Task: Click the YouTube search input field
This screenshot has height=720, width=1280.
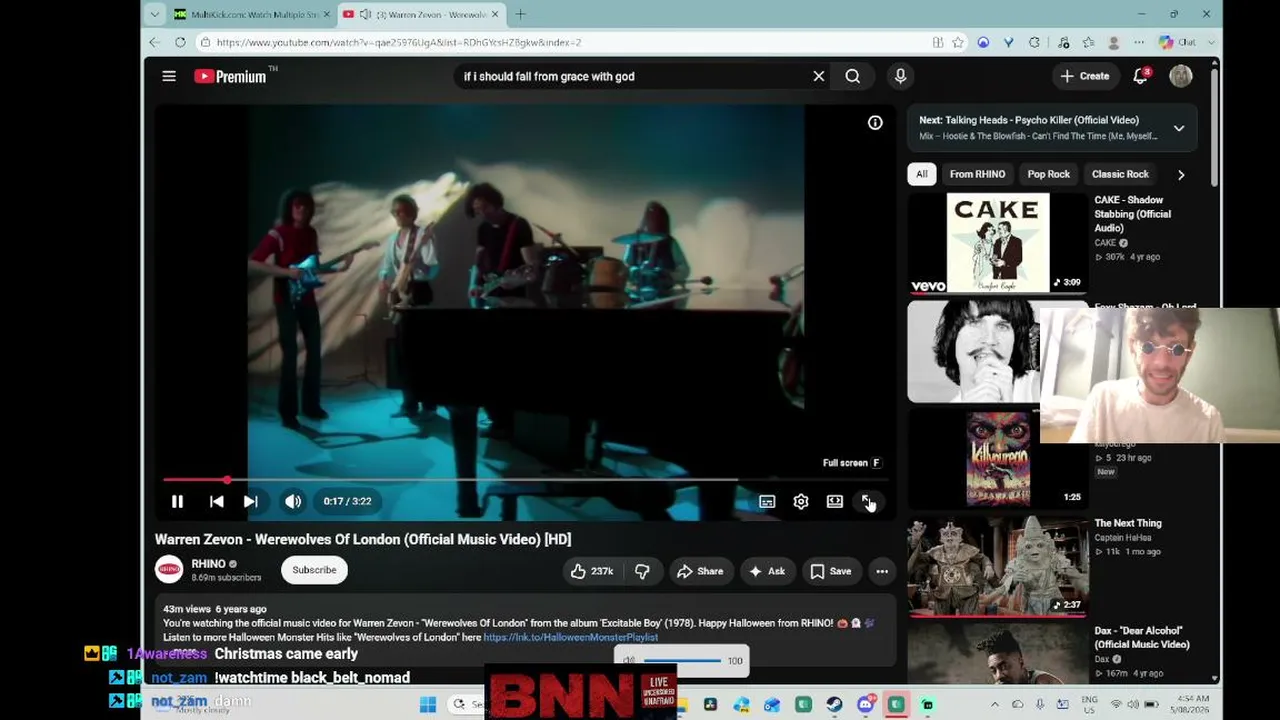Action: click(x=634, y=76)
